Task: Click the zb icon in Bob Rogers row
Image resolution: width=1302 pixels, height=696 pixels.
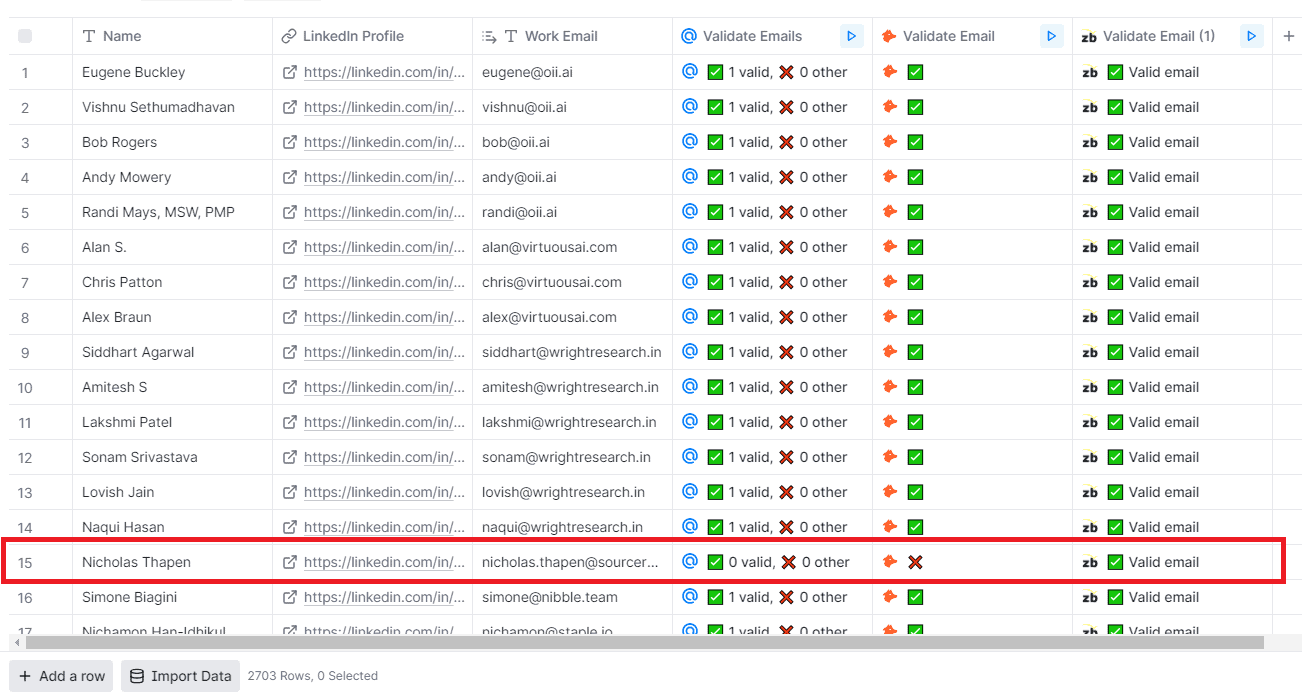Action: [1090, 142]
